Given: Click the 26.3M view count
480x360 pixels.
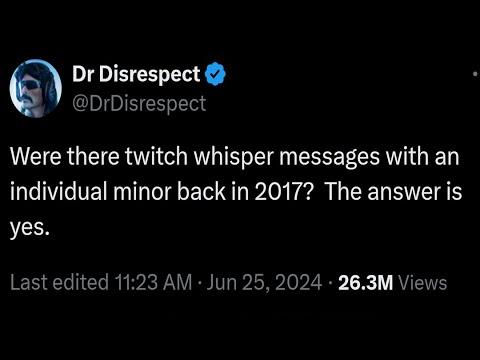Looking at the screenshot, I should point(365,283).
